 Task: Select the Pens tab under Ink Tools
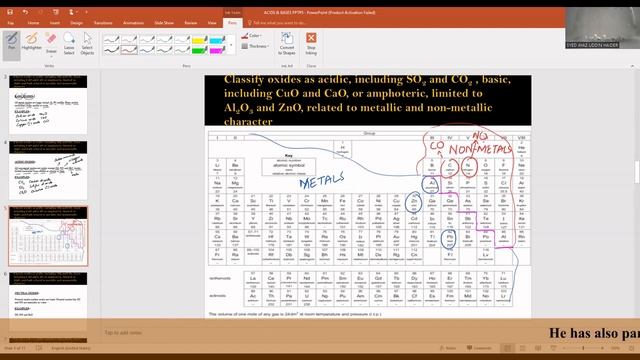232,23
